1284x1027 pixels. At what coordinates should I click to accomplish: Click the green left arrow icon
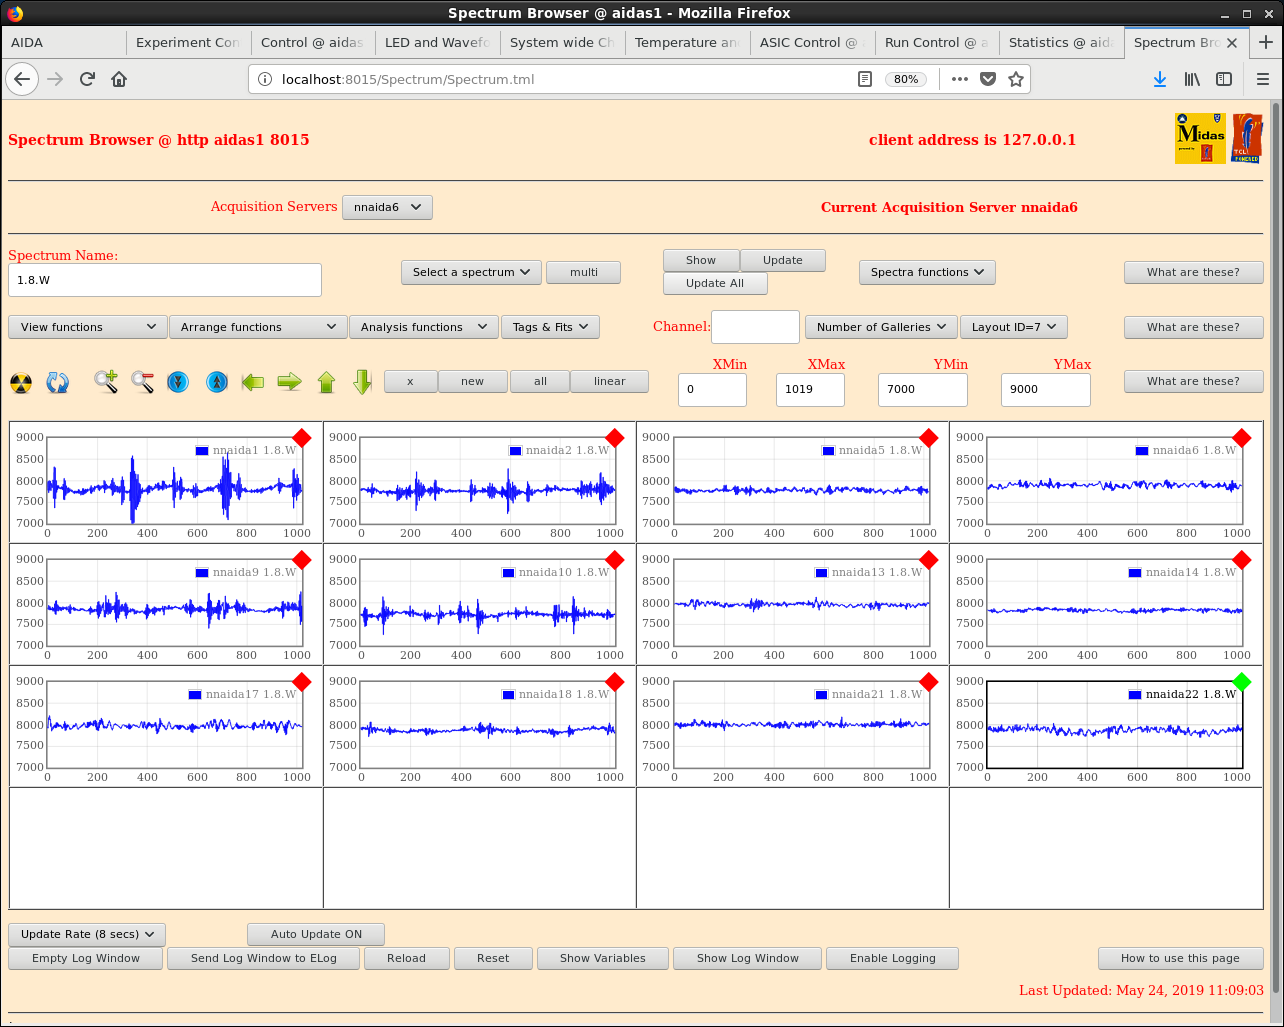pyautogui.click(x=253, y=382)
